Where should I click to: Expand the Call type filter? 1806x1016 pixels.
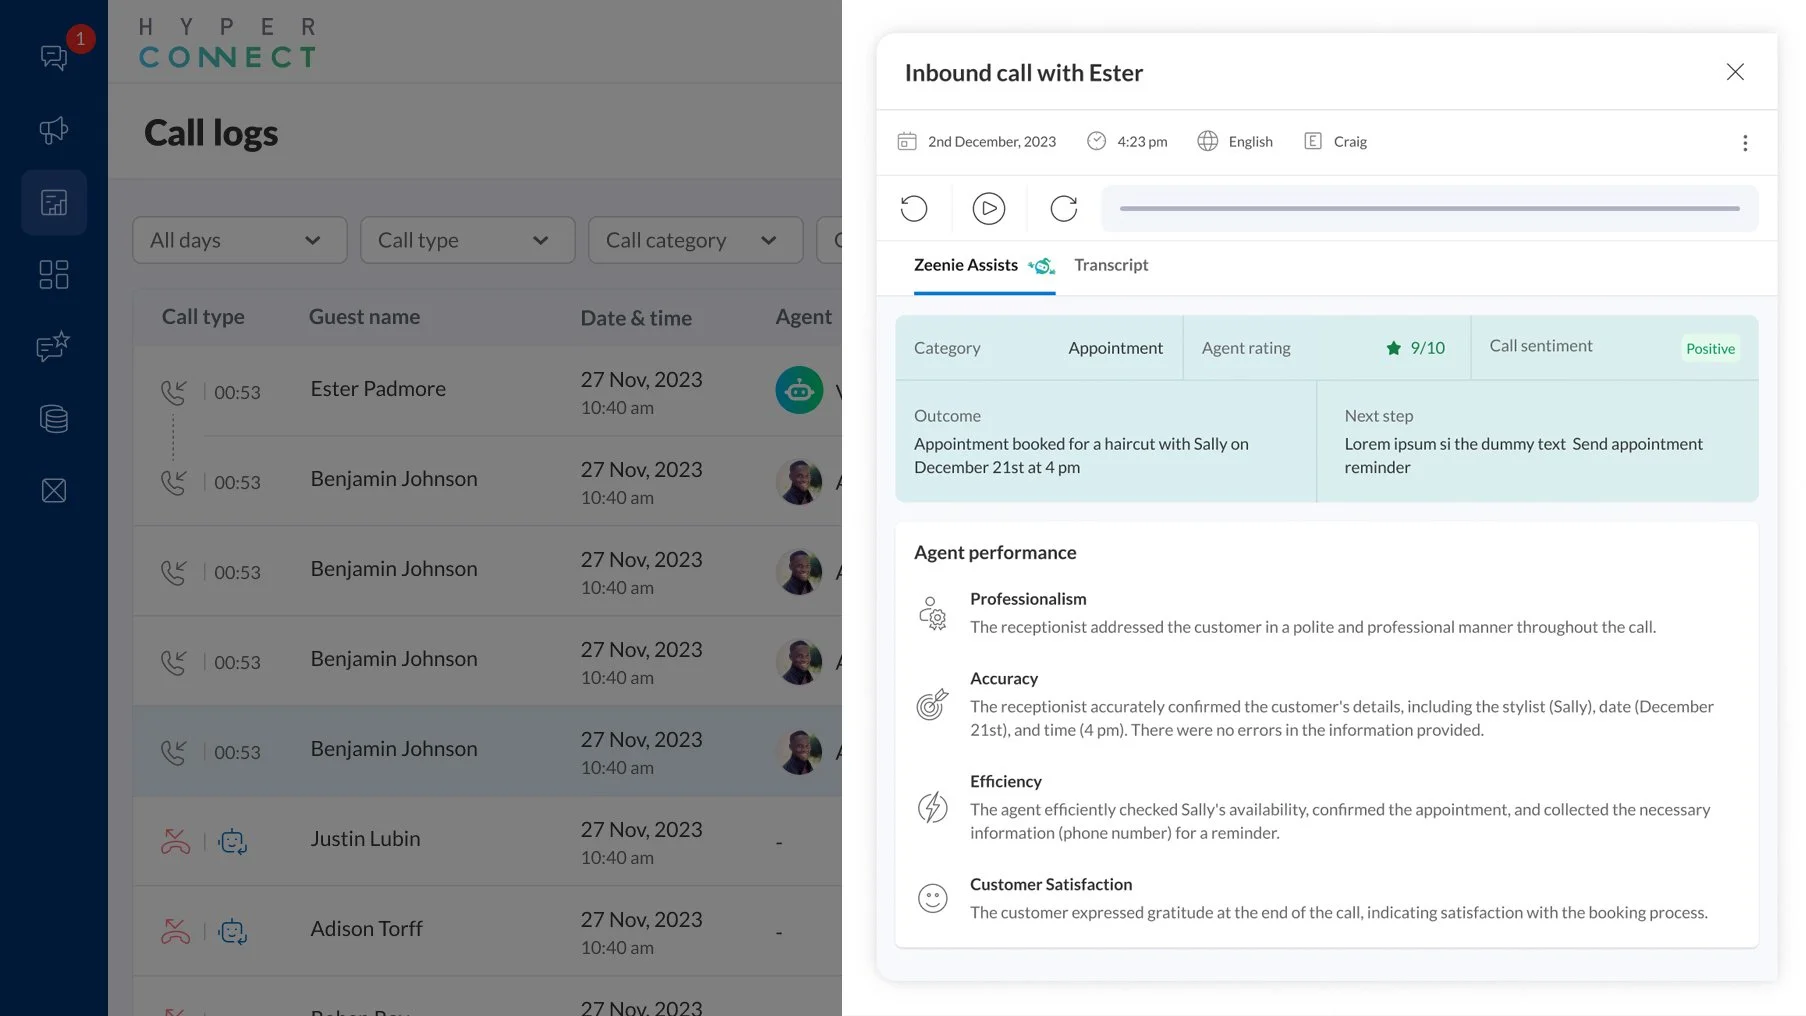[466, 240]
